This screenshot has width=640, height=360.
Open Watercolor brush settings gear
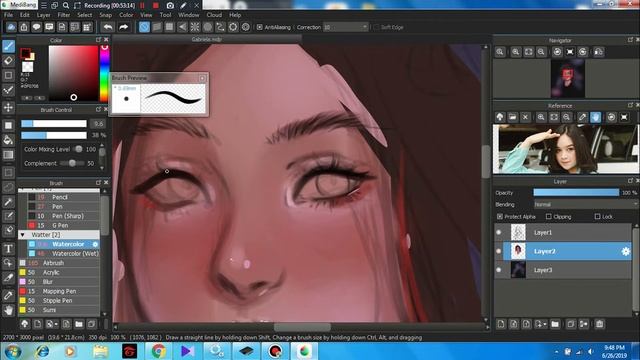pos(95,244)
